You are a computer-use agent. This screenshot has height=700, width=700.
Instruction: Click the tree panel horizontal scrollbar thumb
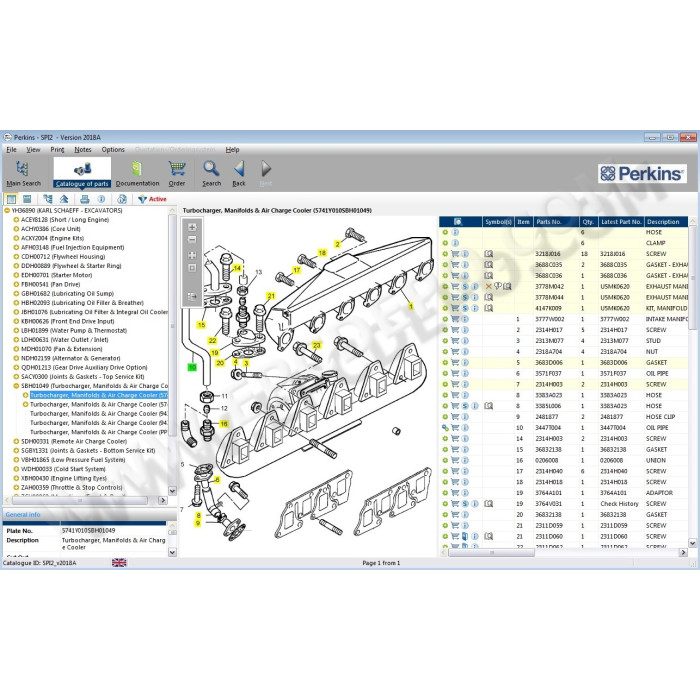[x=80, y=500]
